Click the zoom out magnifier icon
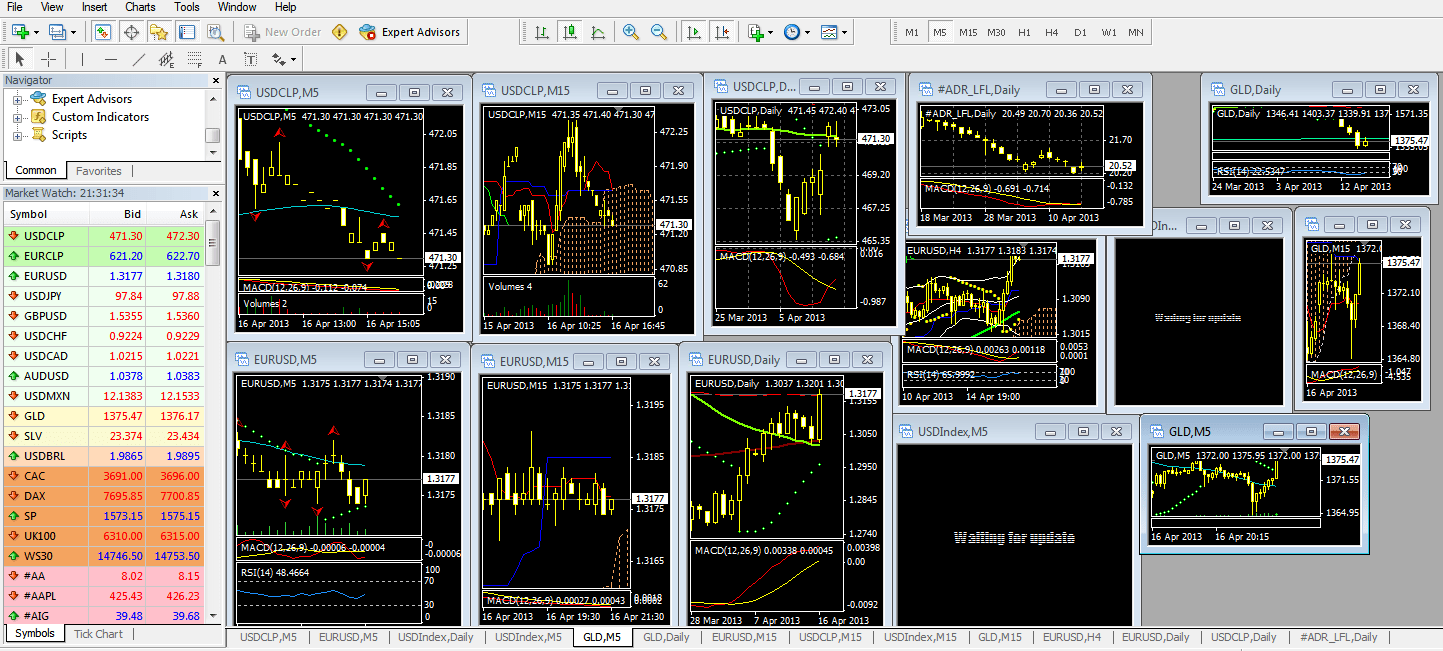 (x=658, y=32)
